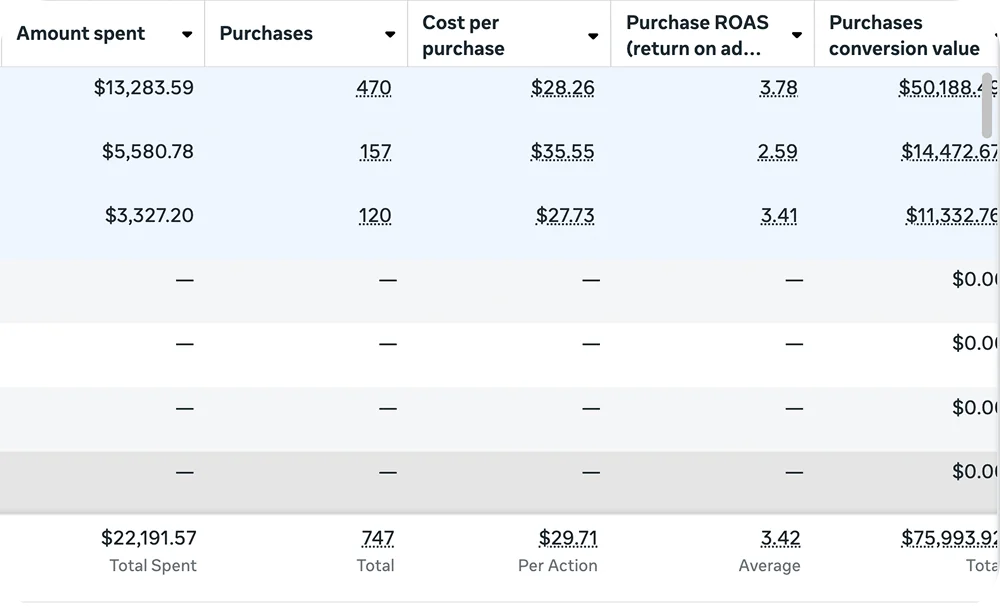Click the 157 purchases value
This screenshot has width=1000, height=611.
pos(375,152)
